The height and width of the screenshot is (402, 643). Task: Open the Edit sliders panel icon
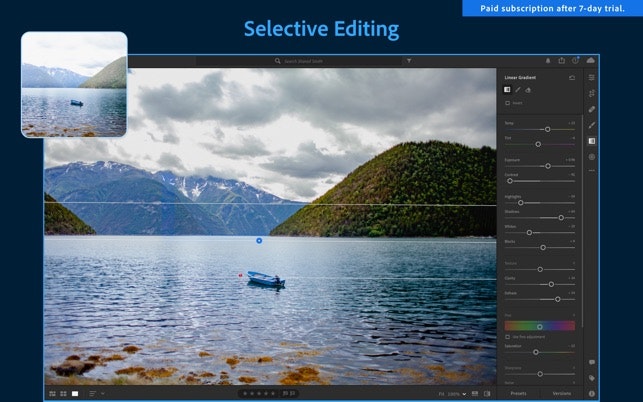[x=591, y=78]
